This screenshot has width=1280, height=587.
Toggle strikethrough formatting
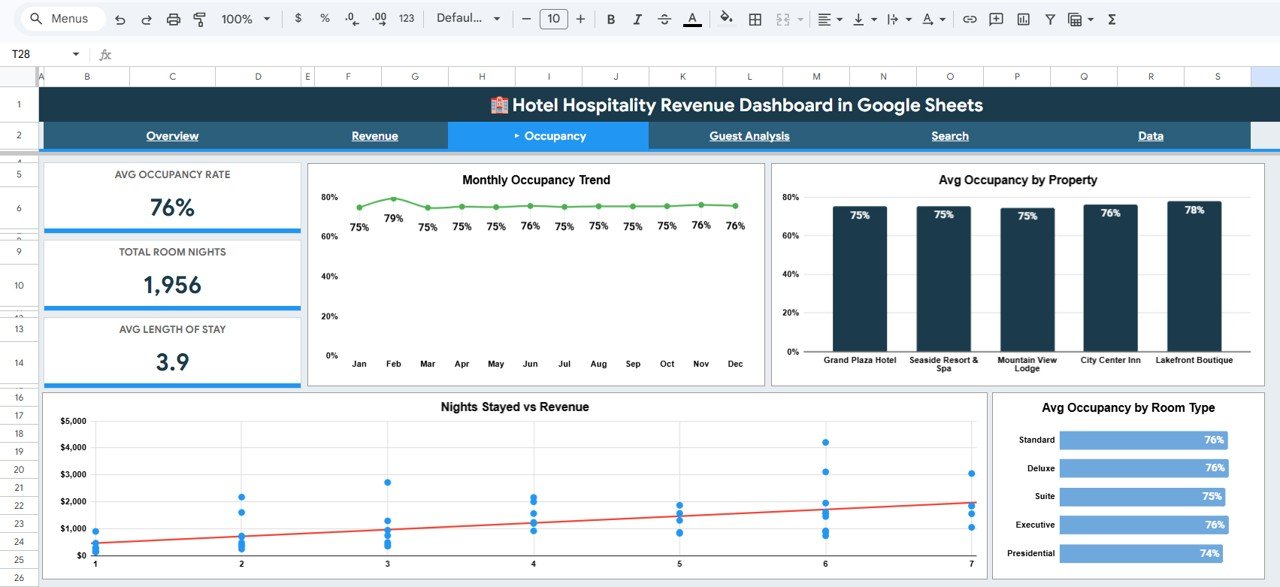pos(665,18)
